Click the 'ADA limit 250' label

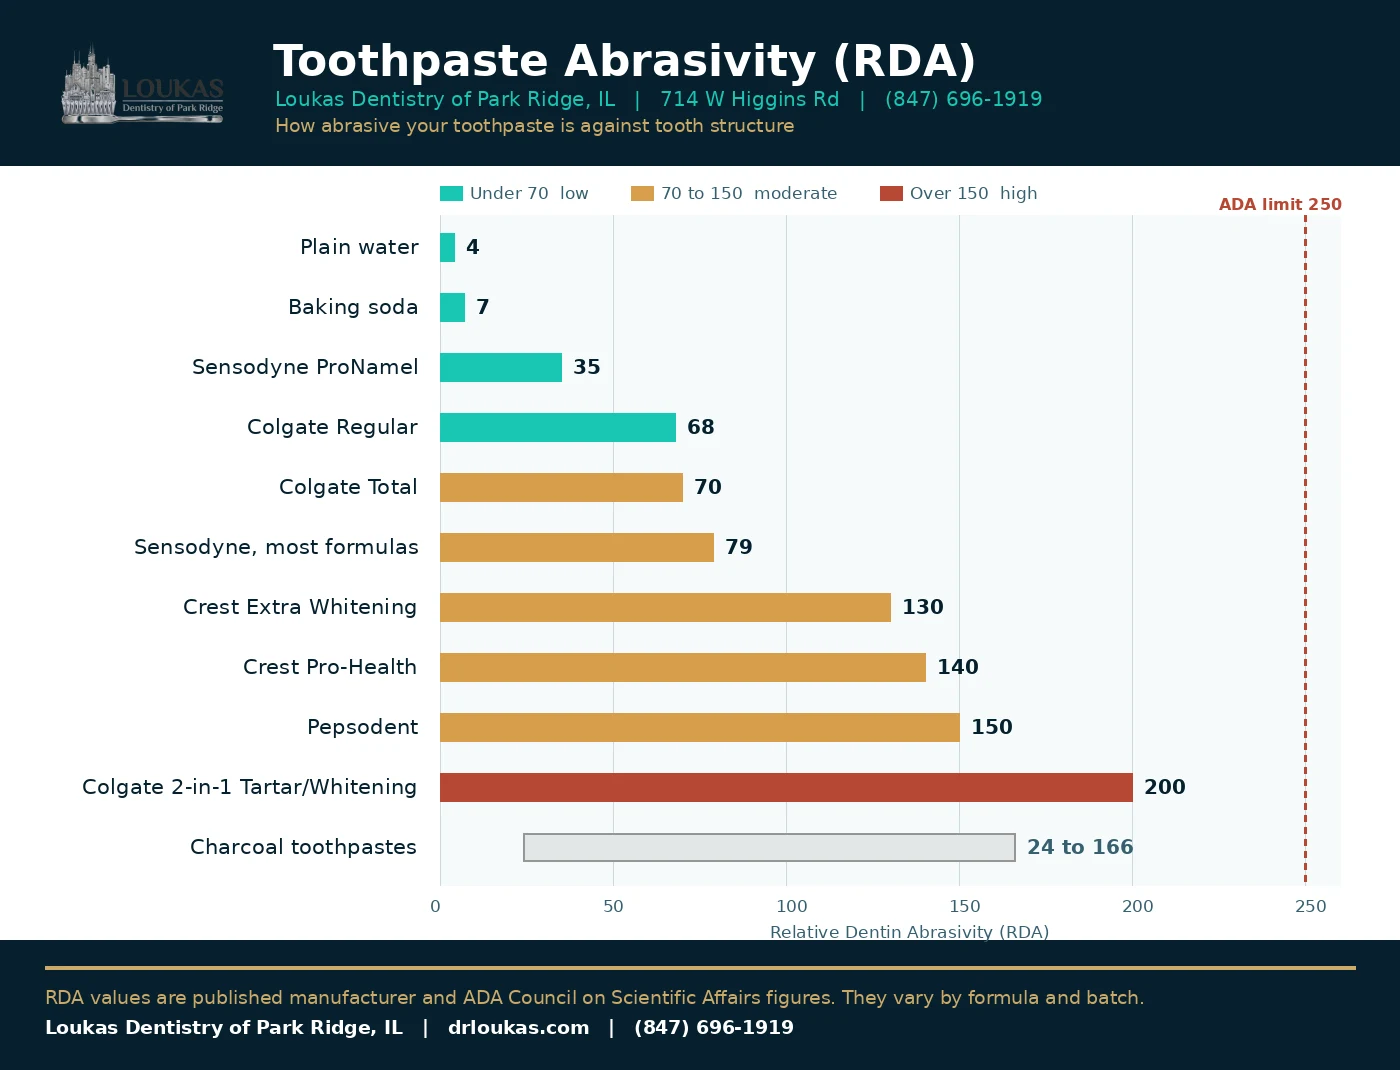[x=1280, y=204]
